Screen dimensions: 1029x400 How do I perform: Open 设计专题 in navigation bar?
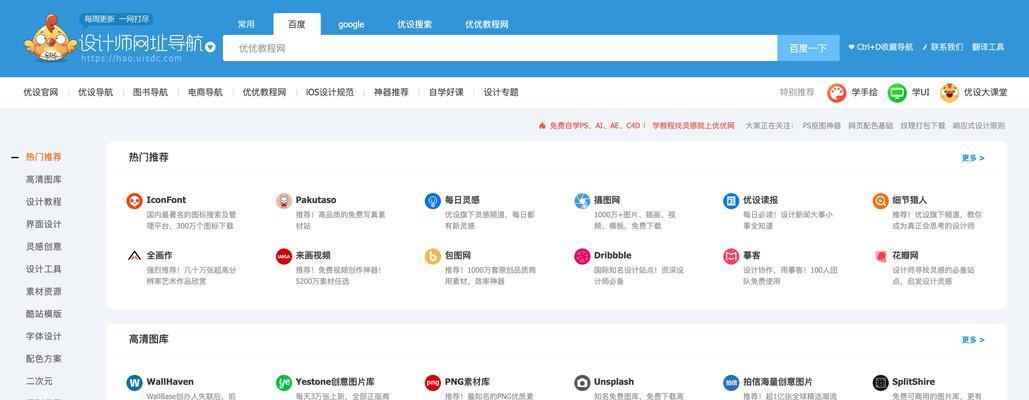coord(501,92)
